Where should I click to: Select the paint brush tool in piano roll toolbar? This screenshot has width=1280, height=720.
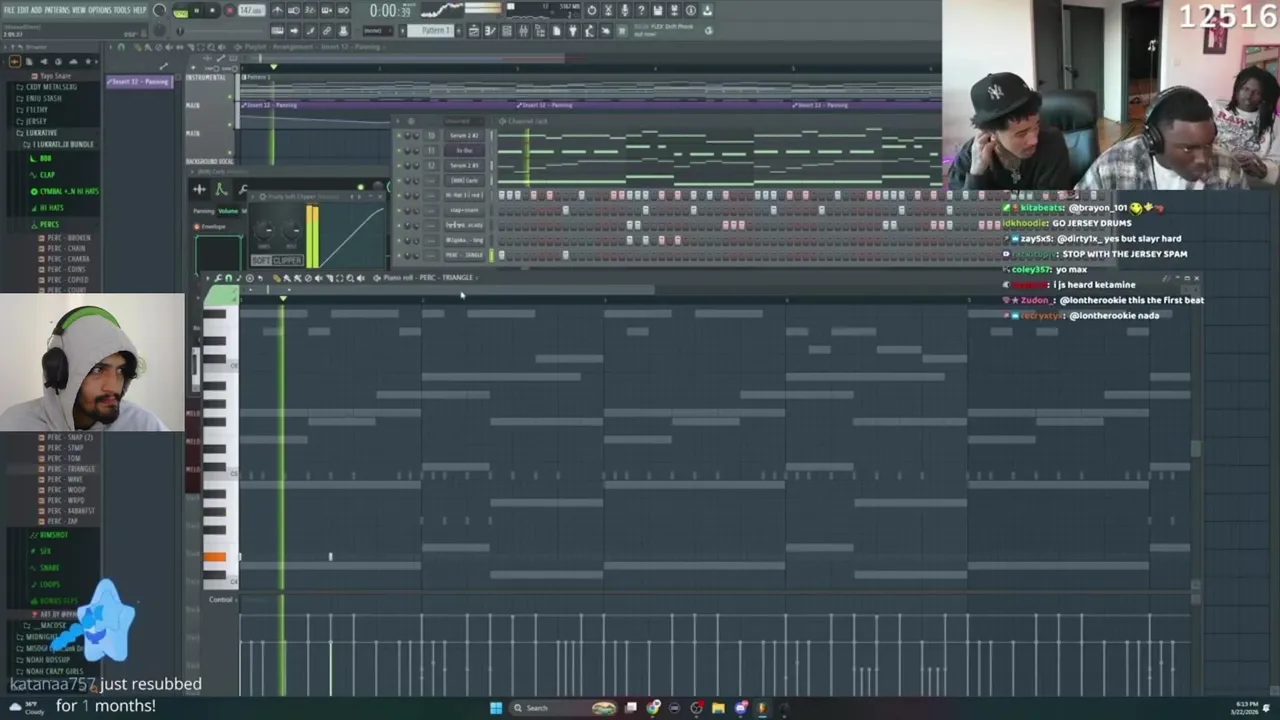tap(287, 278)
